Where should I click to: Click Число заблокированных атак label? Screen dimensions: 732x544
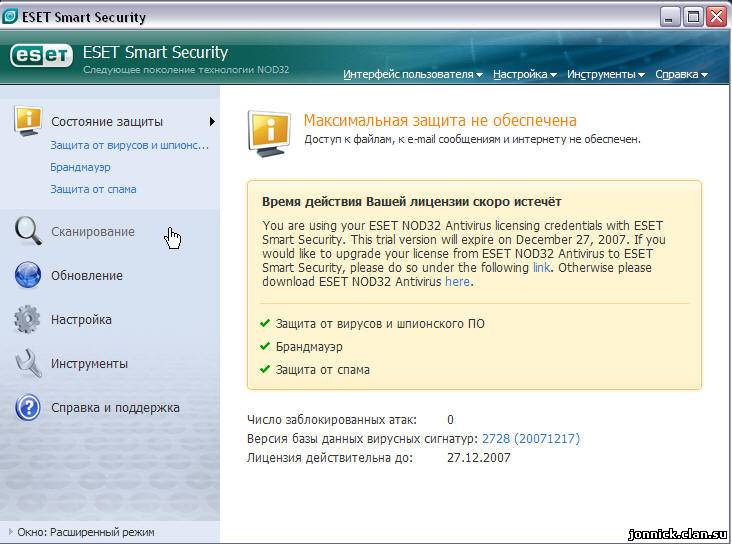[x=332, y=419]
